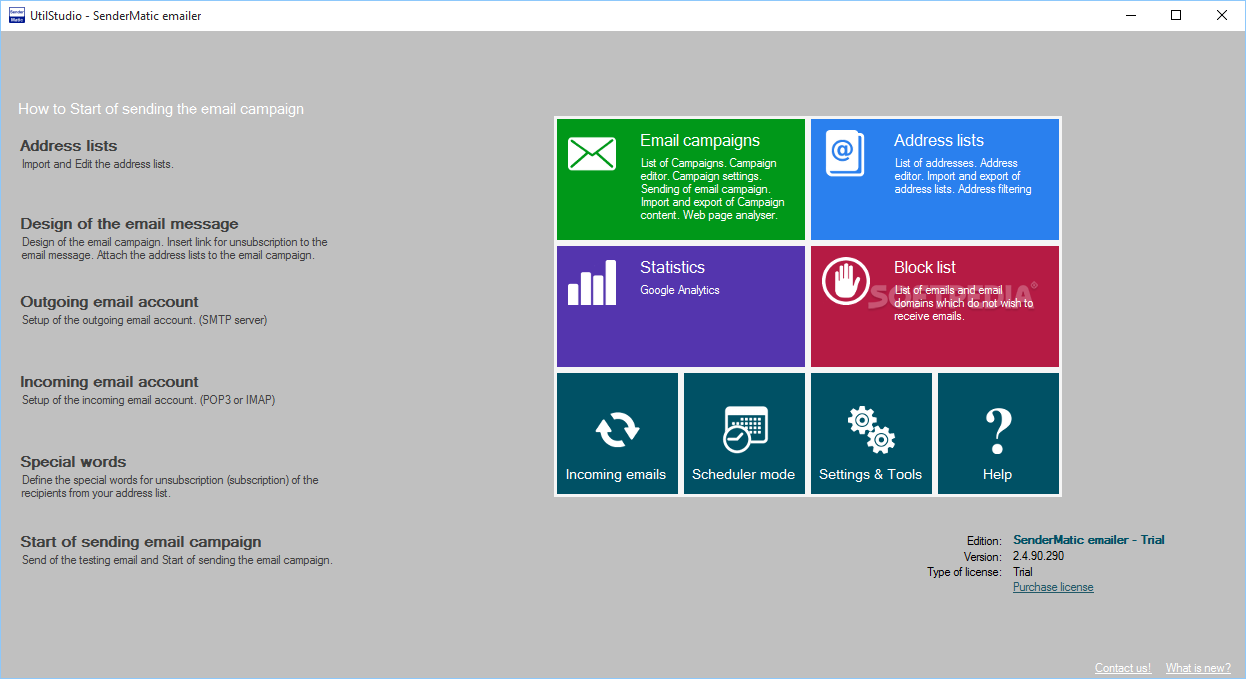Click the Design of email message description
The image size is (1246, 679).
pos(175,249)
